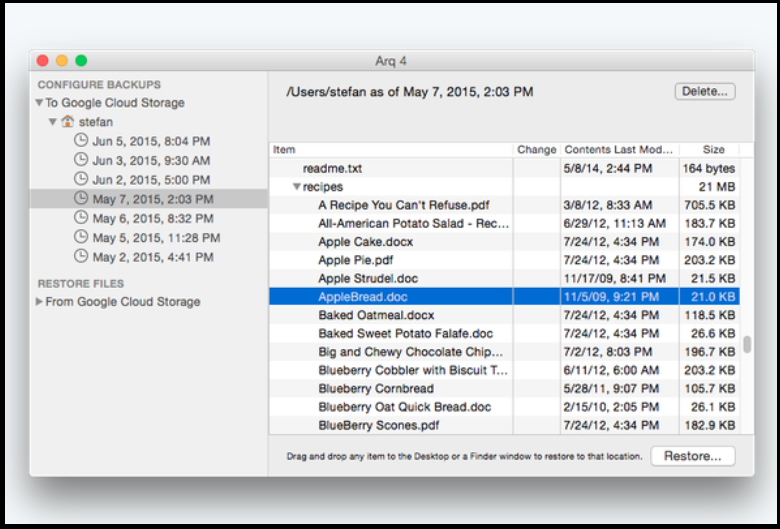Image resolution: width=780 pixels, height=529 pixels.
Task: Click the clock icon beside May 7, 2015 backup
Action: click(x=81, y=198)
